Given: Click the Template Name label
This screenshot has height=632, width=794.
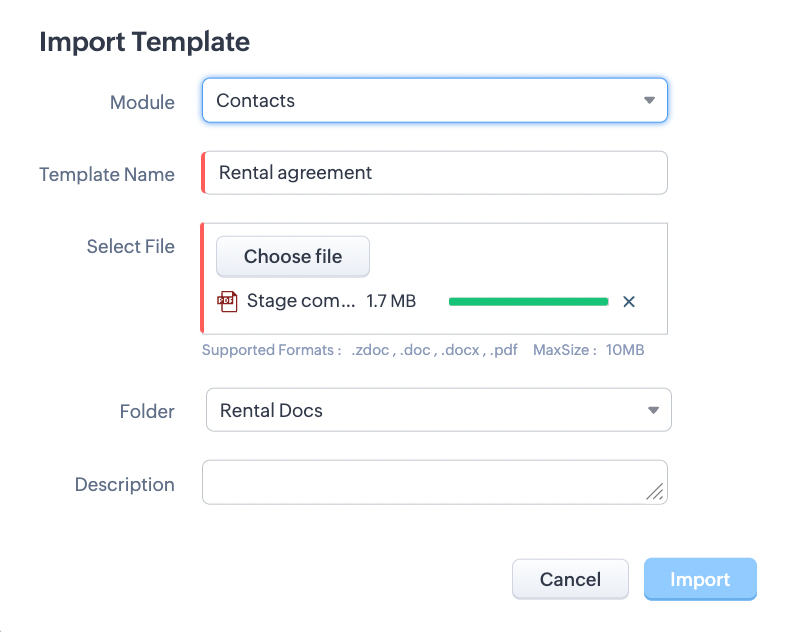Looking at the screenshot, I should [107, 174].
